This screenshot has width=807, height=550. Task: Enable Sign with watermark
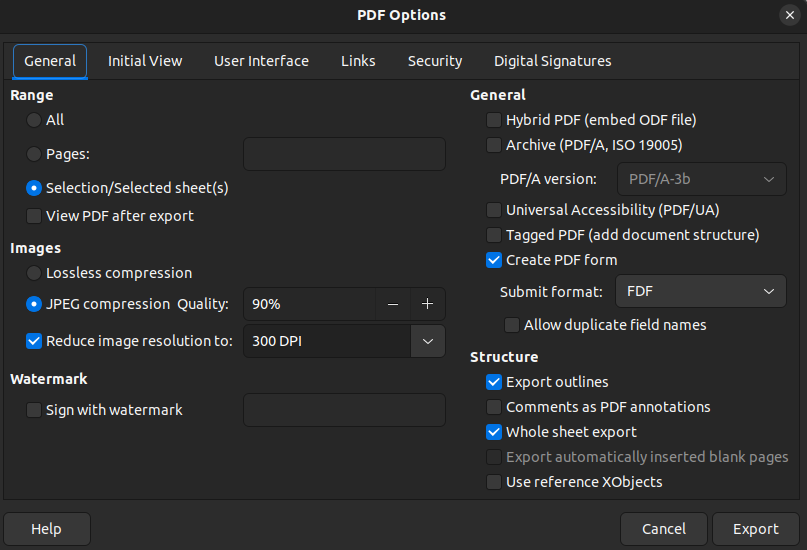(34, 410)
